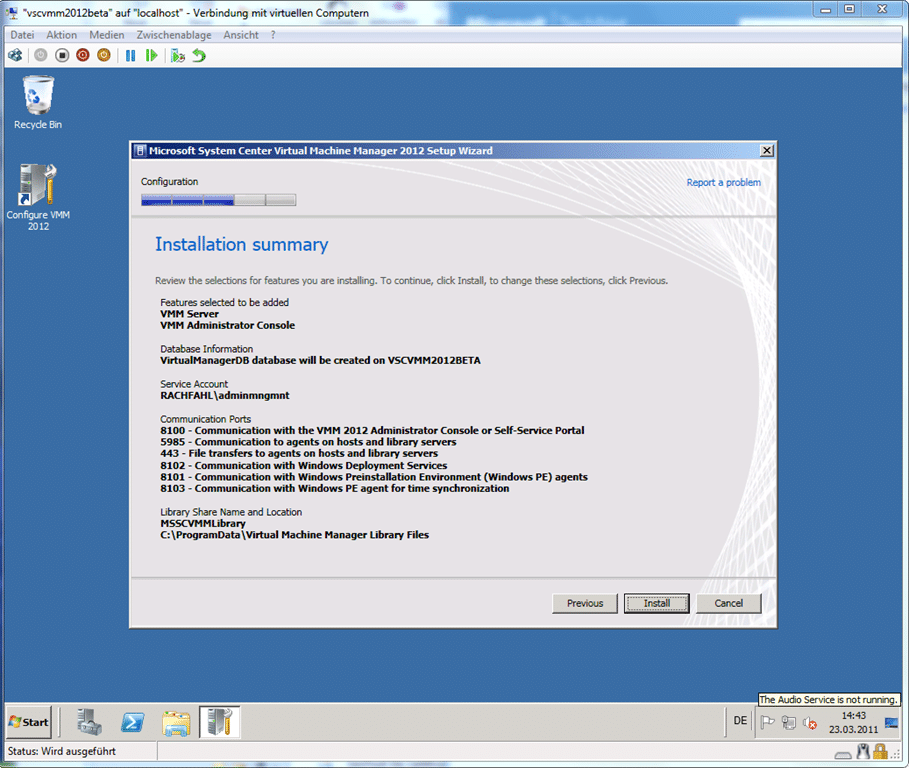The image size is (909, 768).
Task: Open Server Manager from the taskbar
Action: pos(89,722)
